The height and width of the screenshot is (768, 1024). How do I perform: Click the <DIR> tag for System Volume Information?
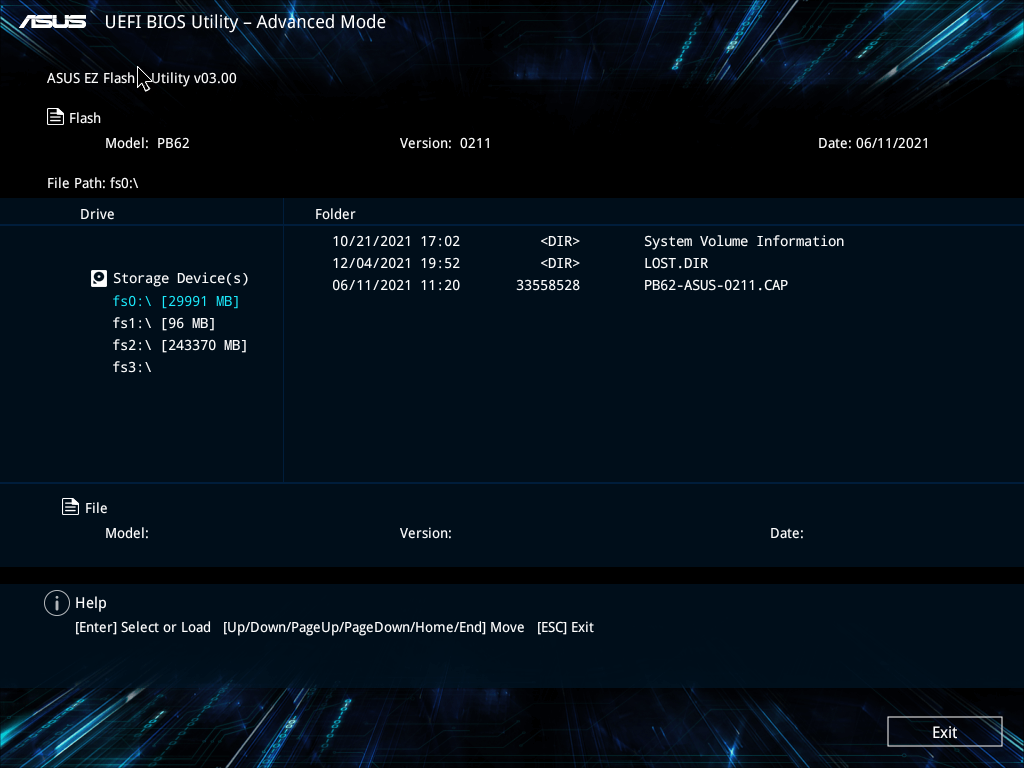(560, 241)
